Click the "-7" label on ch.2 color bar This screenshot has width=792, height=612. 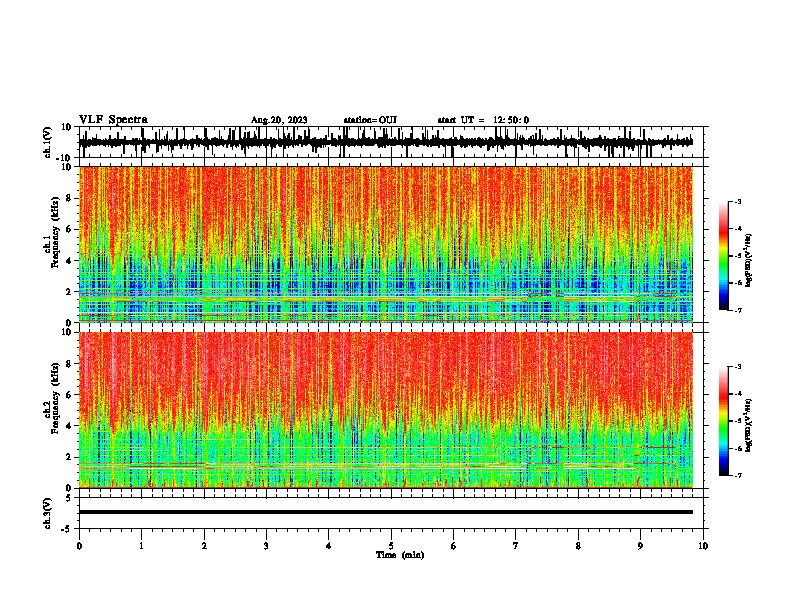tap(738, 475)
